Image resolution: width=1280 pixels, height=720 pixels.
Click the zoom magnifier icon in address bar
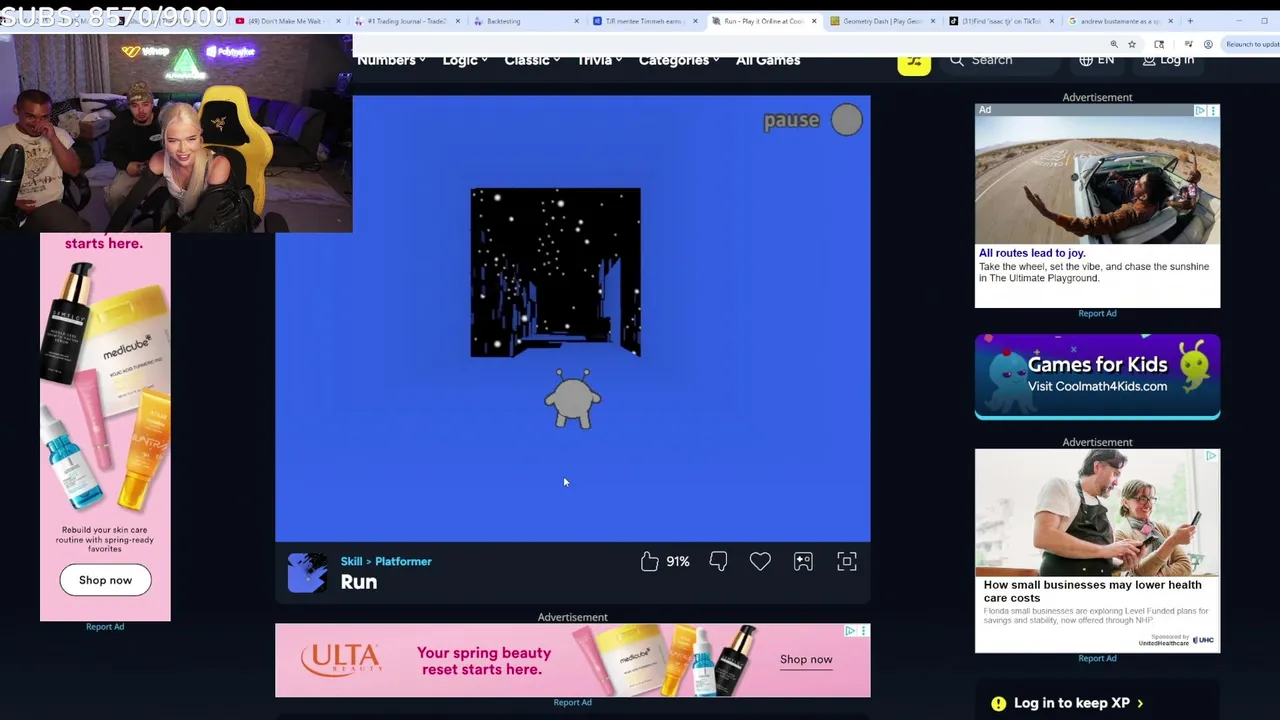[x=1114, y=44]
